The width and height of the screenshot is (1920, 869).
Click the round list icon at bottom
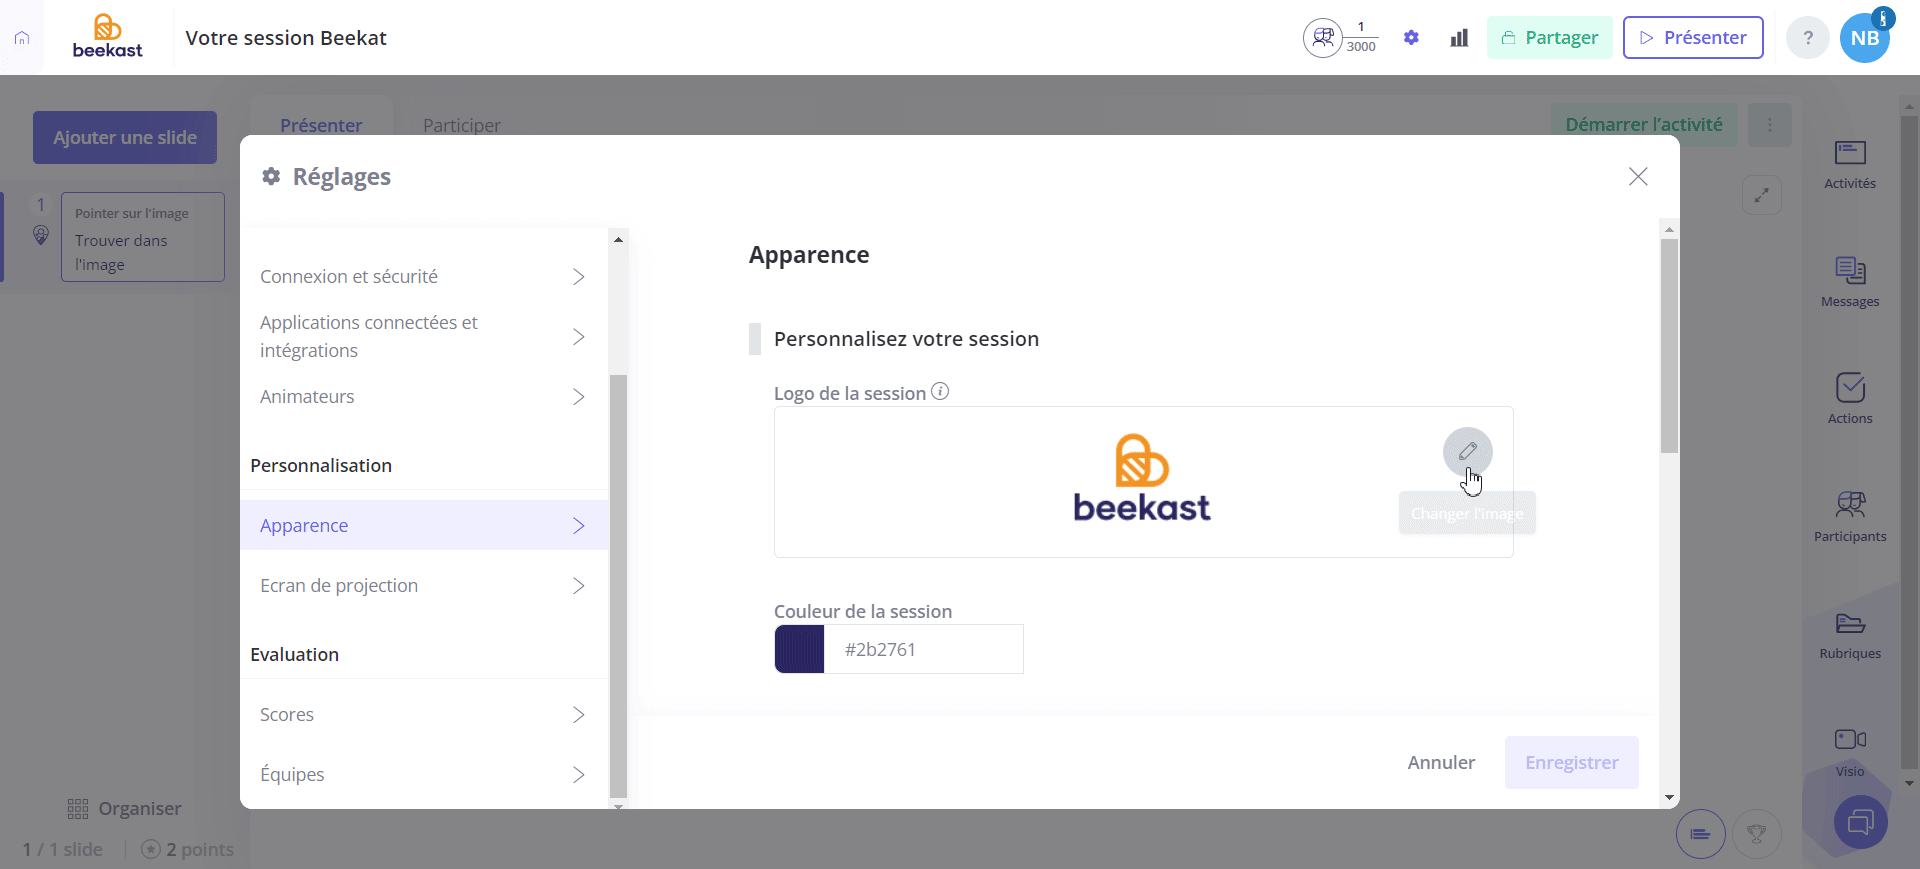click(1701, 834)
